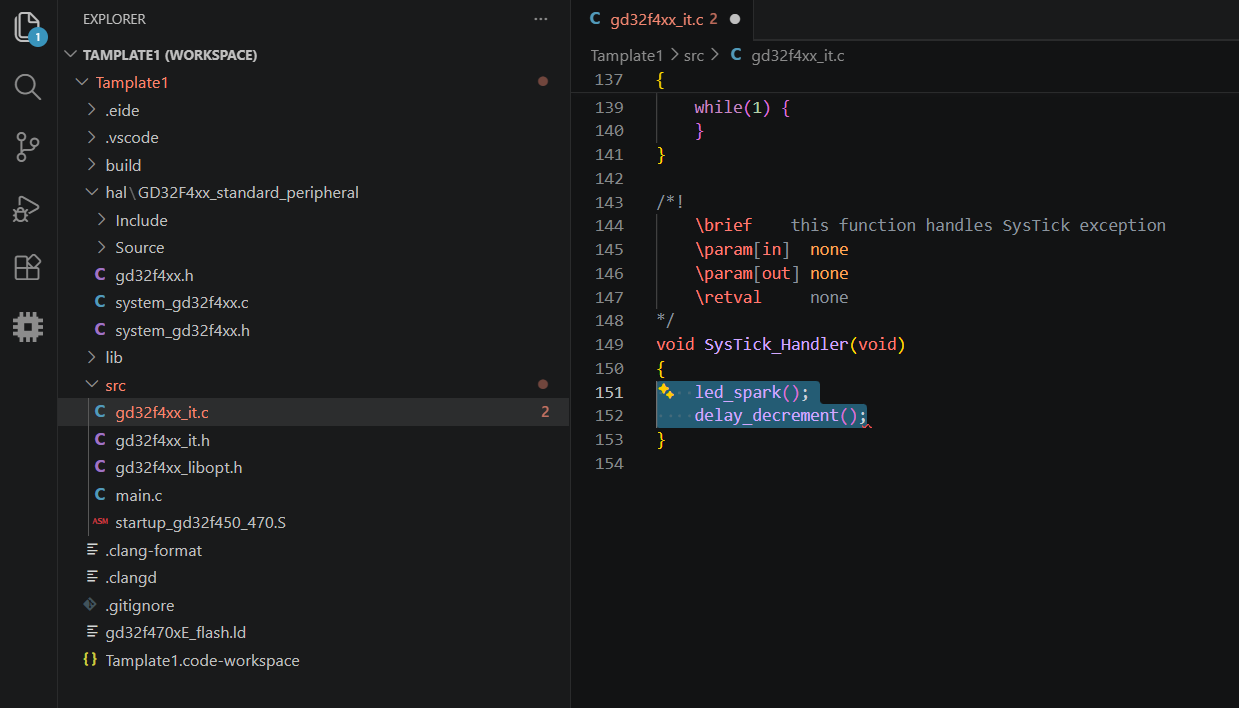Screen dimensions: 1239x708
Task: Collapse the src folder
Action: (92, 385)
